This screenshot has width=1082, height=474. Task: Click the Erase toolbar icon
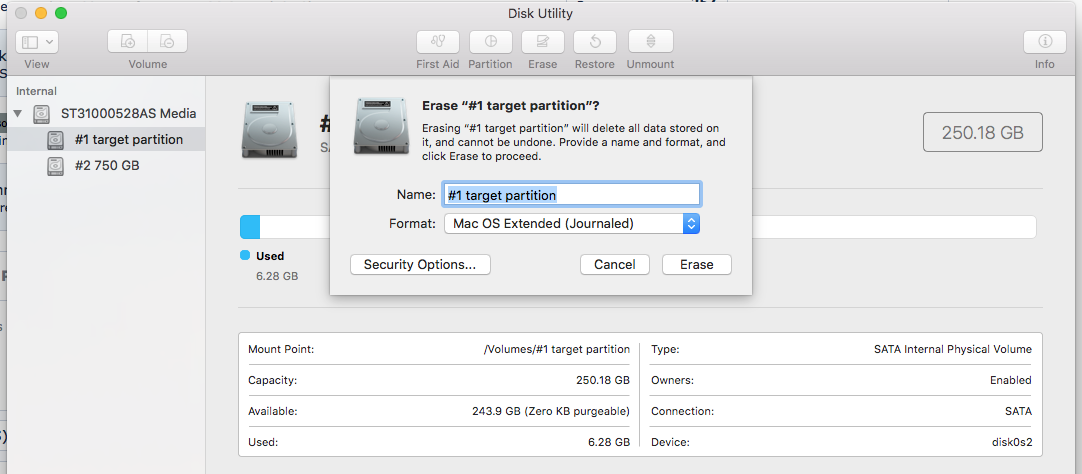coord(542,42)
